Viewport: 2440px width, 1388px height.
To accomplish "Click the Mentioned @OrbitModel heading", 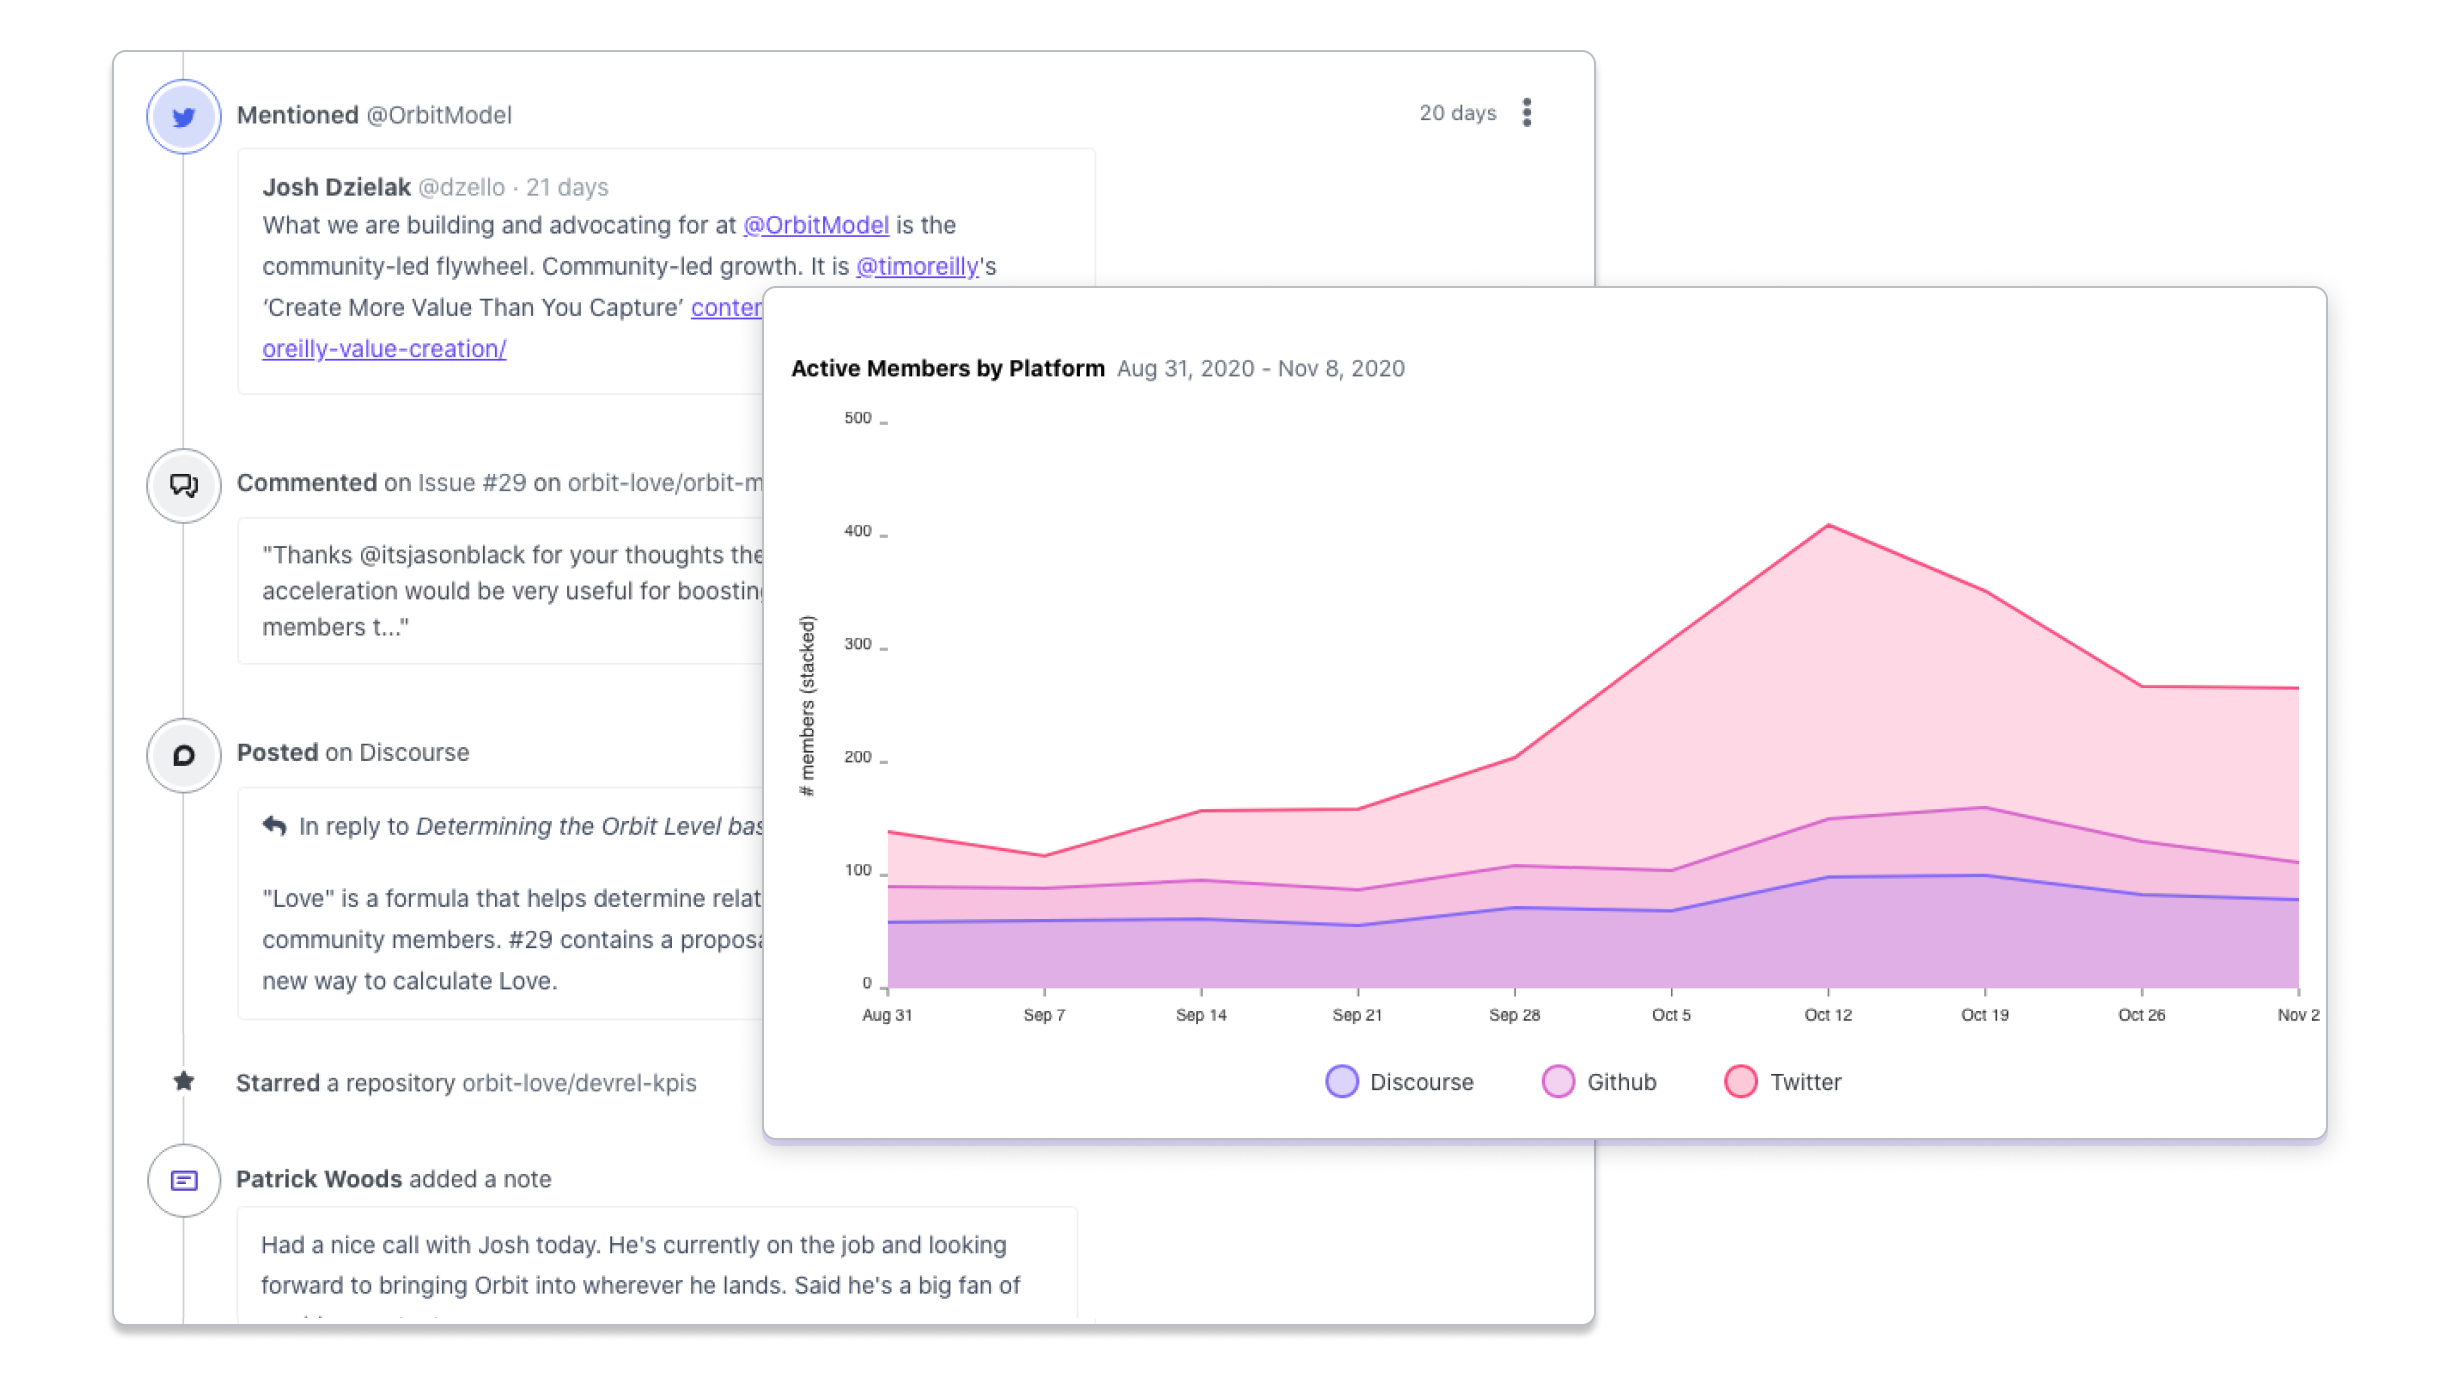I will pos(374,115).
